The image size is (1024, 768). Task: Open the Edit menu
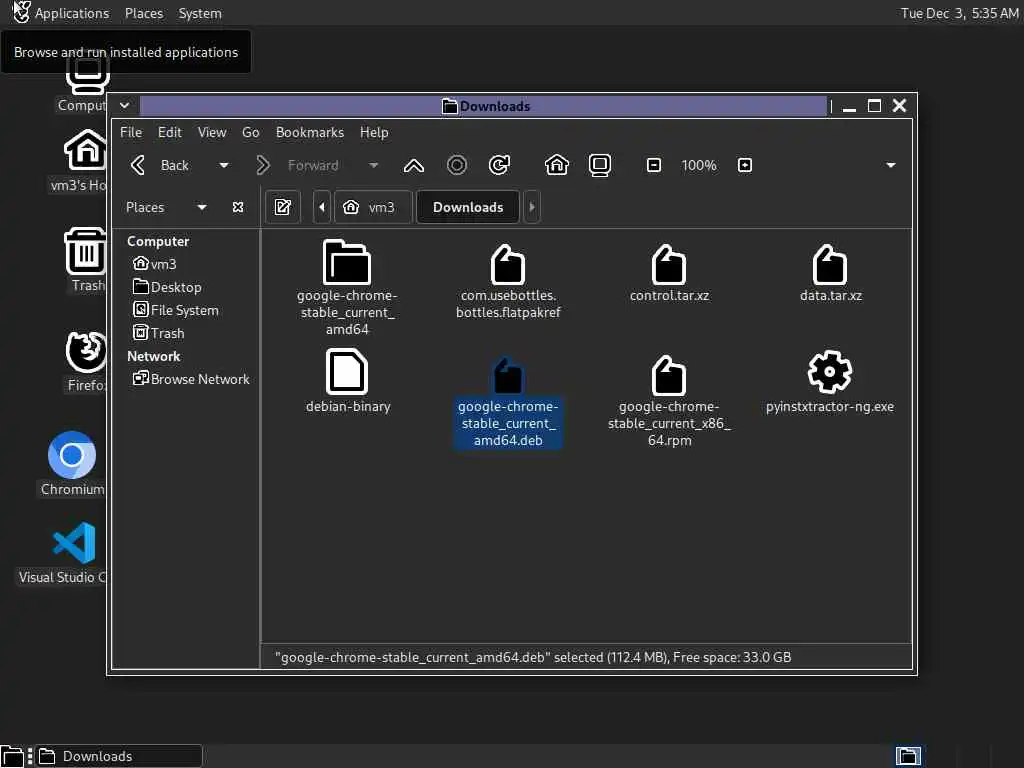click(x=170, y=132)
